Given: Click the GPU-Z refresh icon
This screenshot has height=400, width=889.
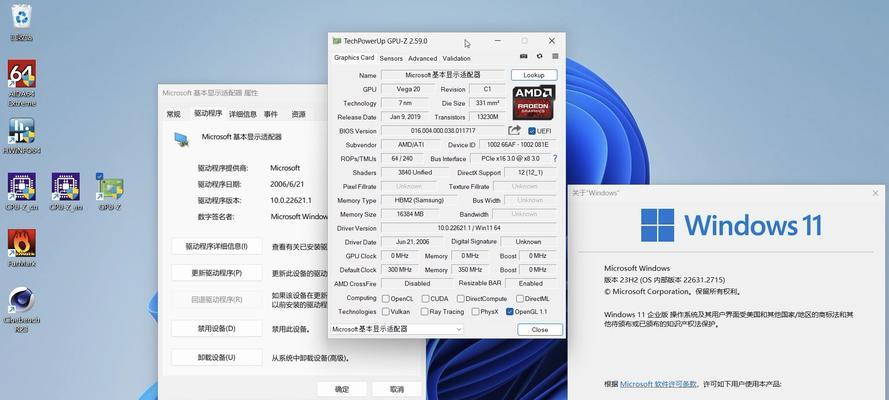Looking at the screenshot, I should click(x=539, y=57).
